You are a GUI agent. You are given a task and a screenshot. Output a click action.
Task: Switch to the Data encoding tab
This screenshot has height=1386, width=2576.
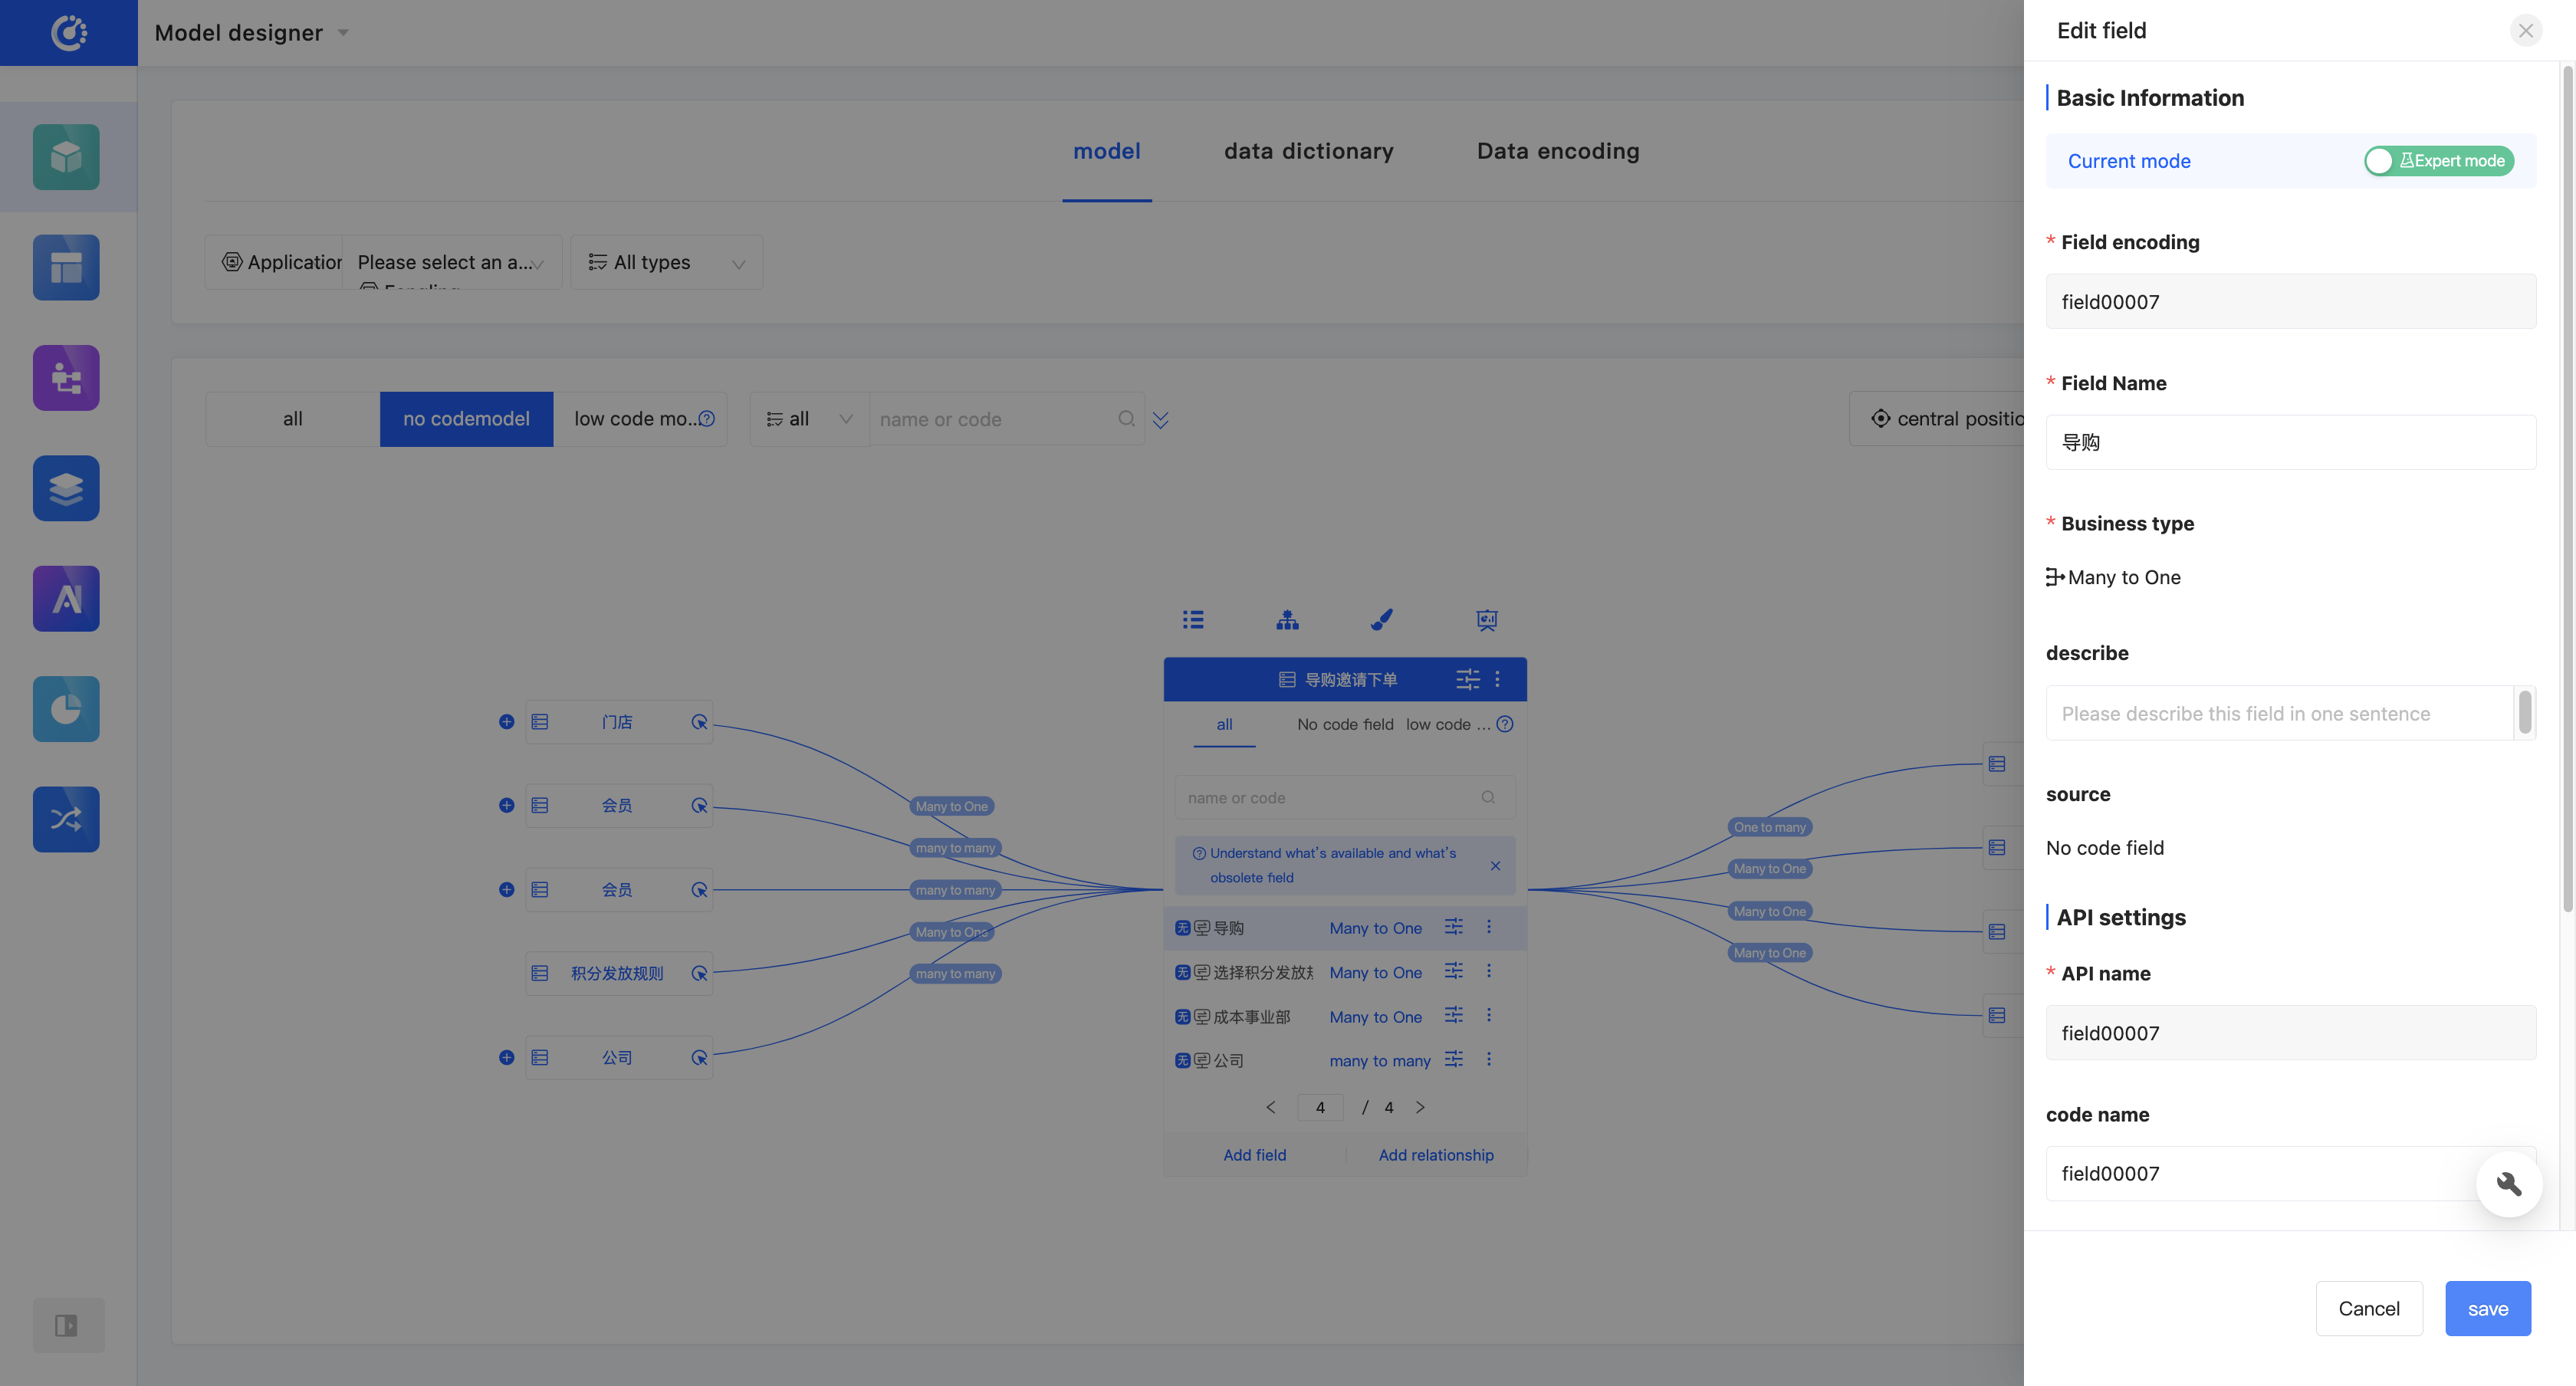(1557, 151)
